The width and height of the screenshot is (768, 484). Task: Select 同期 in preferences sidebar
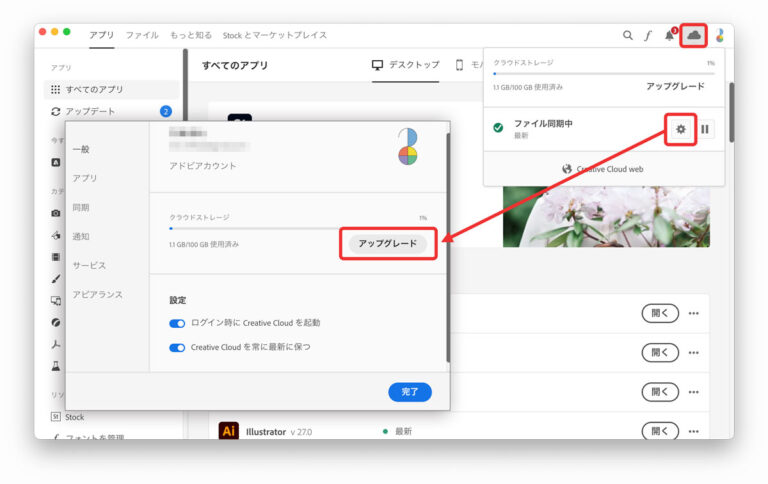(x=81, y=207)
